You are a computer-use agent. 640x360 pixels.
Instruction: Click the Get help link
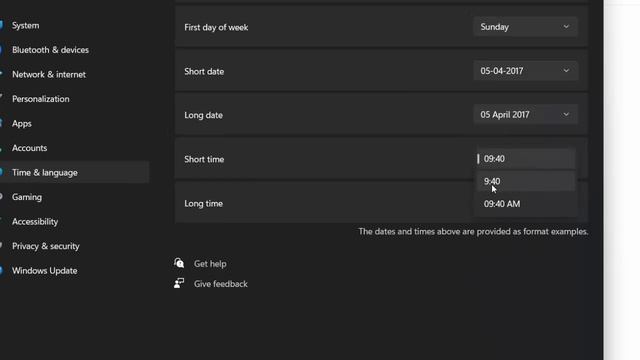(210, 264)
